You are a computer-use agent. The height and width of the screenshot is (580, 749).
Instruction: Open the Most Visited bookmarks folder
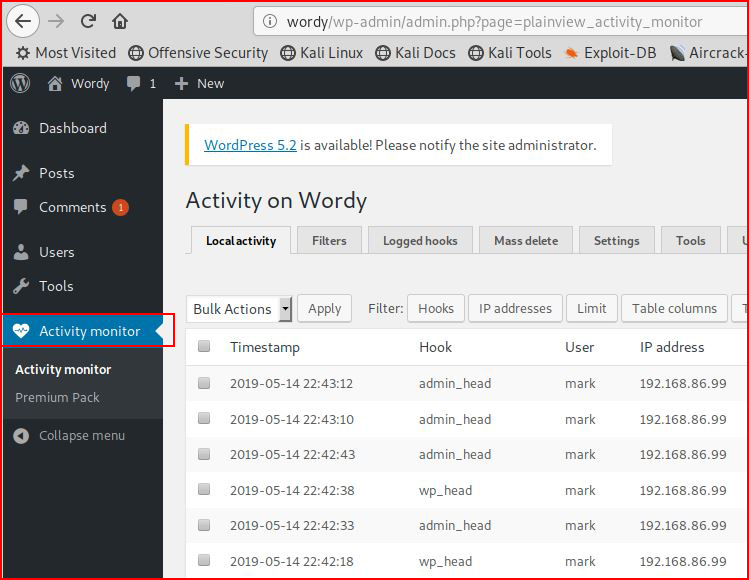(x=66, y=53)
